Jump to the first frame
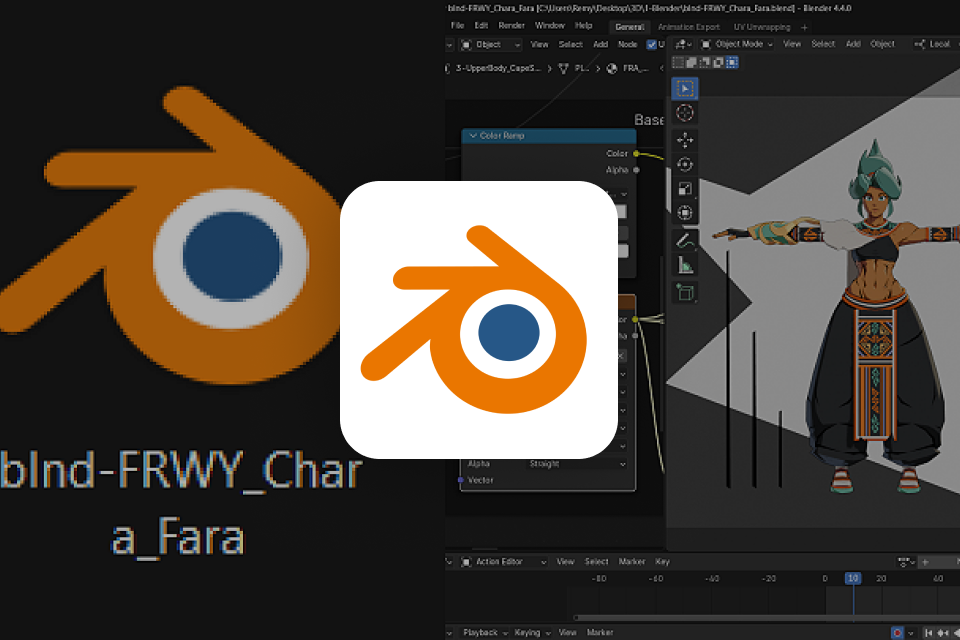Viewport: 960px width, 640px height. point(929,633)
